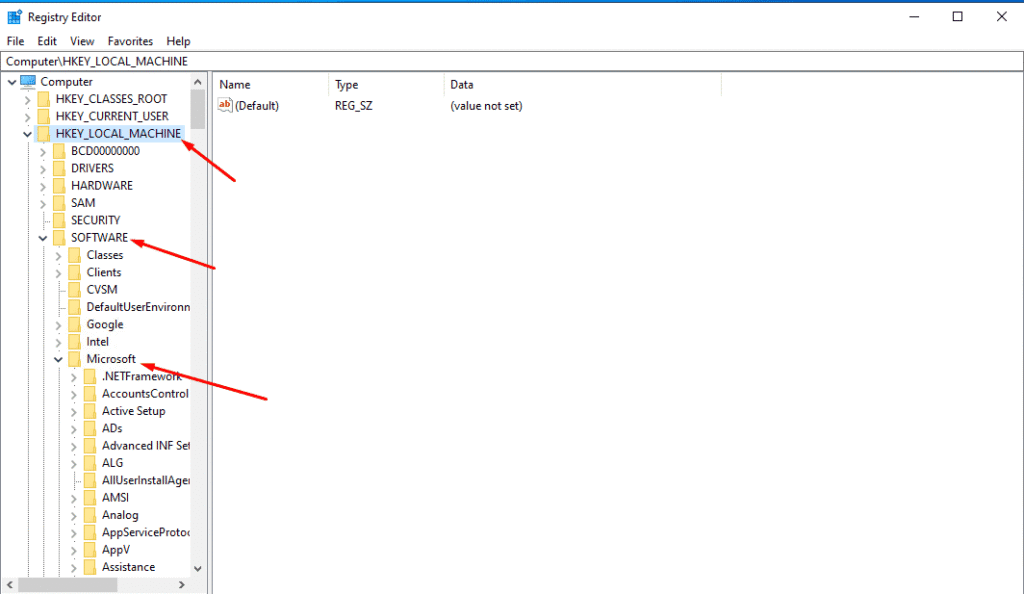Click the Registry Editor app icon in title bar

14,17
